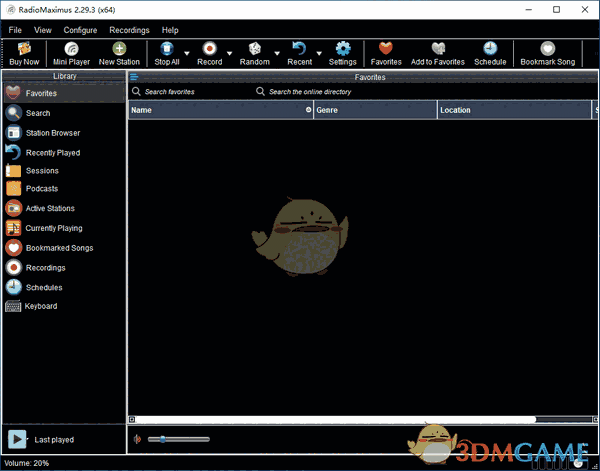This screenshot has height=471, width=600.
Task: Click the volume slider handle
Action: pos(163,439)
